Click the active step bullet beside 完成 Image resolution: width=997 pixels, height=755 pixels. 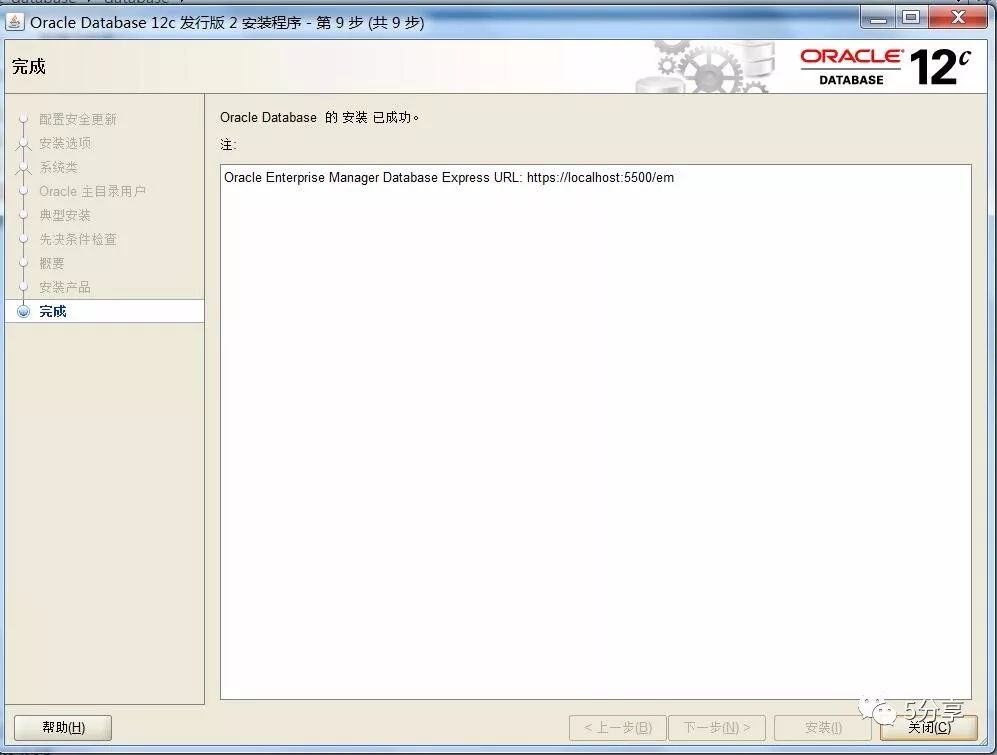pos(24,311)
